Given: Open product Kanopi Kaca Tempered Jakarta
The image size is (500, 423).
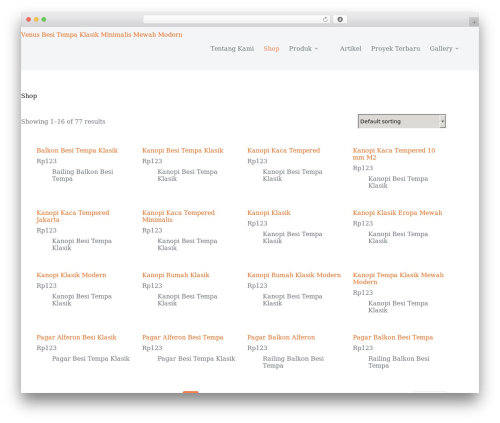Looking at the screenshot, I should [73, 216].
